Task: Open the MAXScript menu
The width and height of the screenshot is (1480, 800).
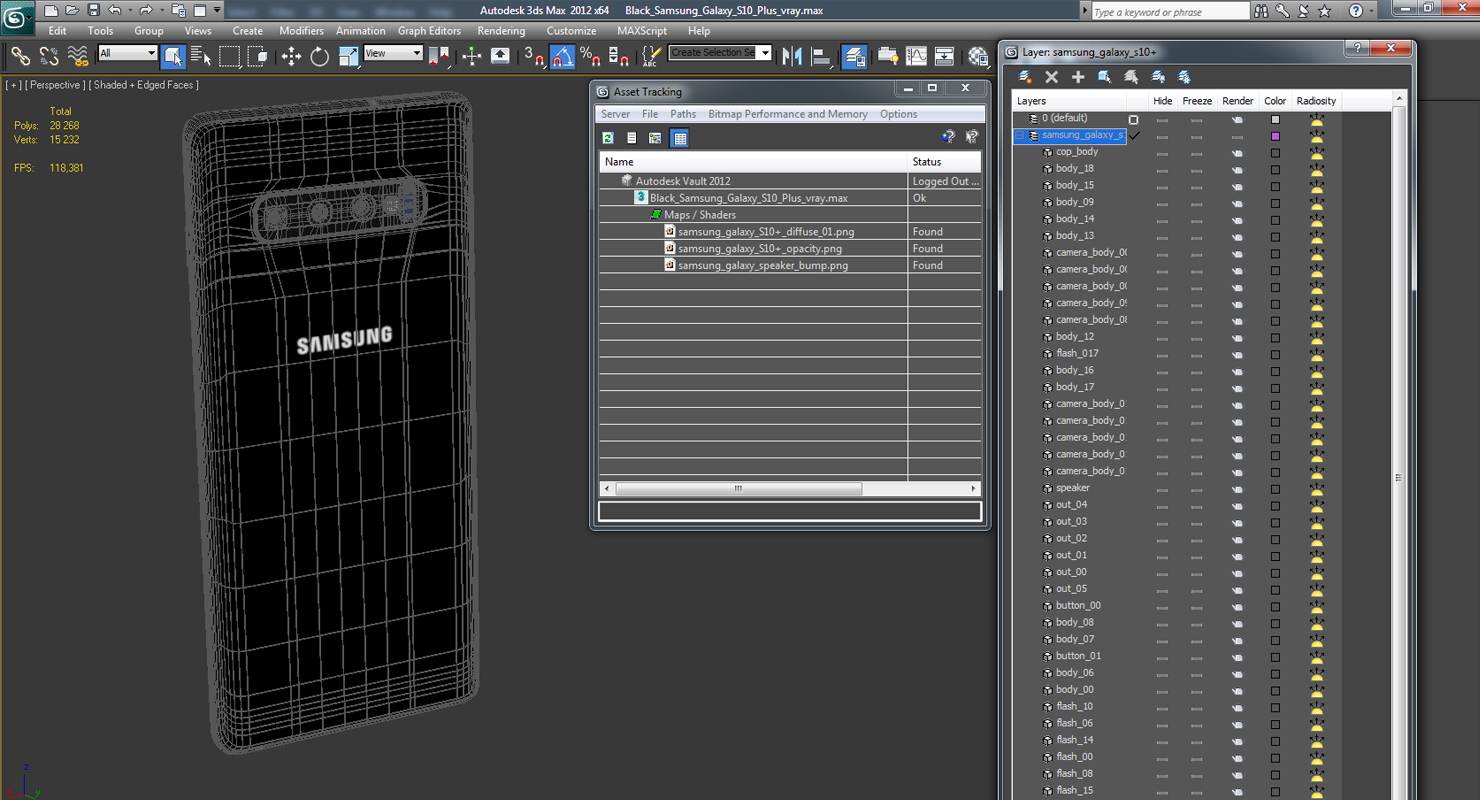Action: pos(642,31)
